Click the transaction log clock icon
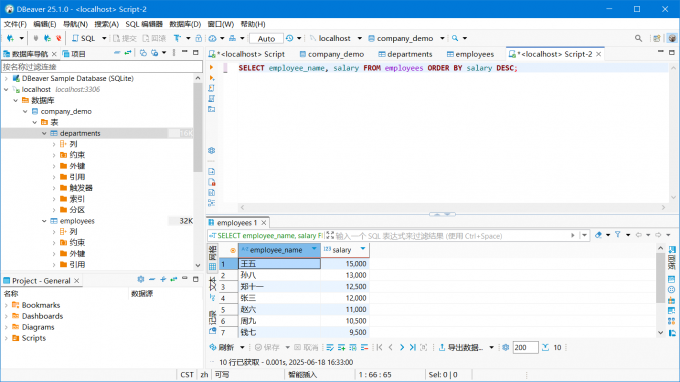 coord(289,38)
